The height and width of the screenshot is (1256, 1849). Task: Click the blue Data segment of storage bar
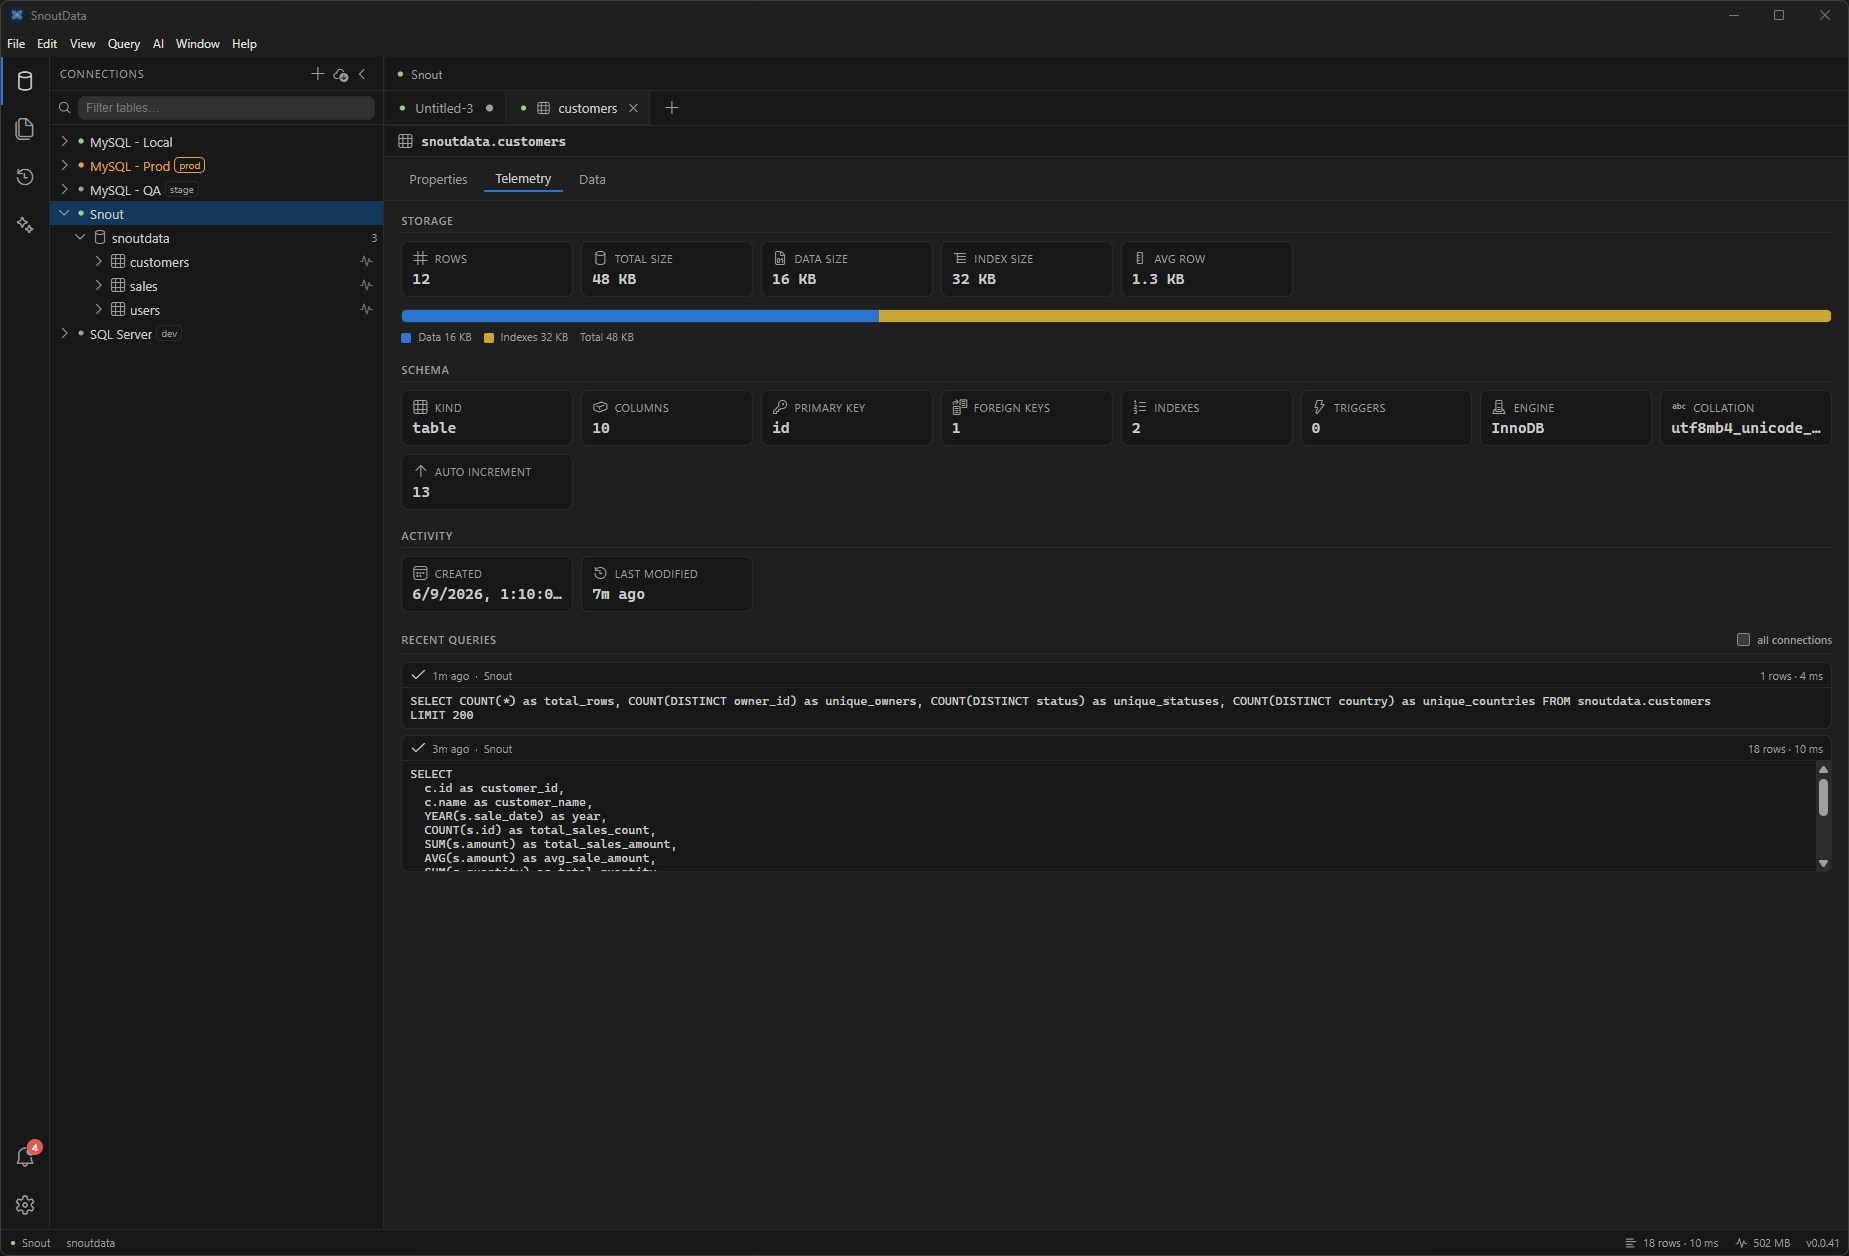pos(640,316)
